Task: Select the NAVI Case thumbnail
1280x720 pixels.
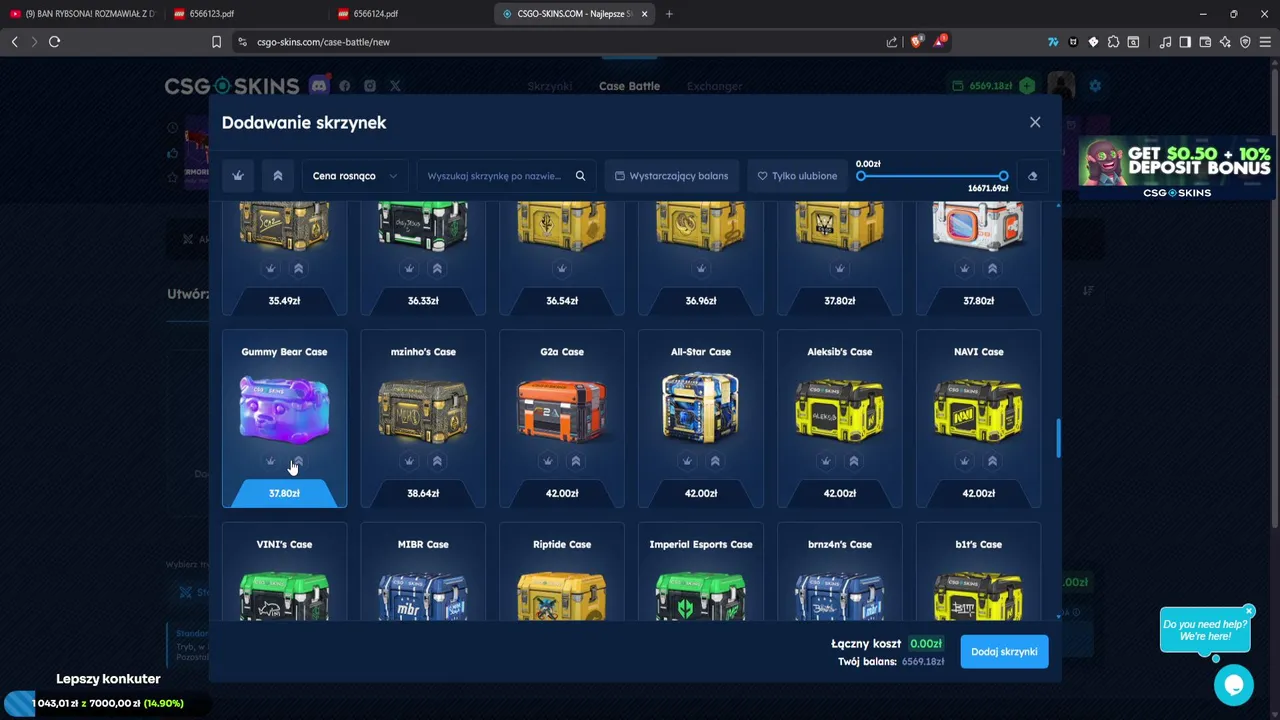Action: pos(979,408)
